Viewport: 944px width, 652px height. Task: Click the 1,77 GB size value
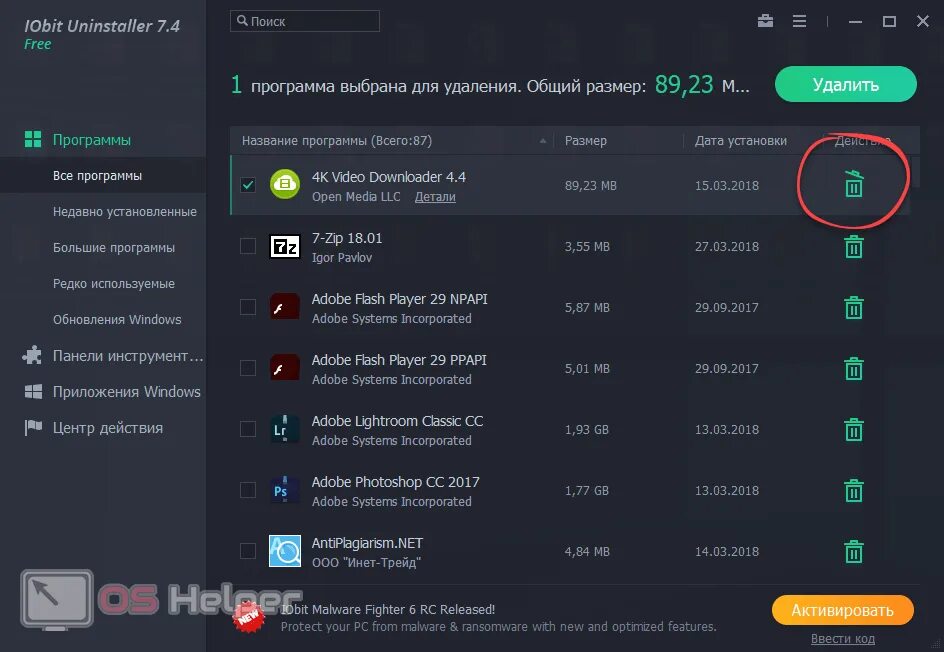tap(586, 490)
